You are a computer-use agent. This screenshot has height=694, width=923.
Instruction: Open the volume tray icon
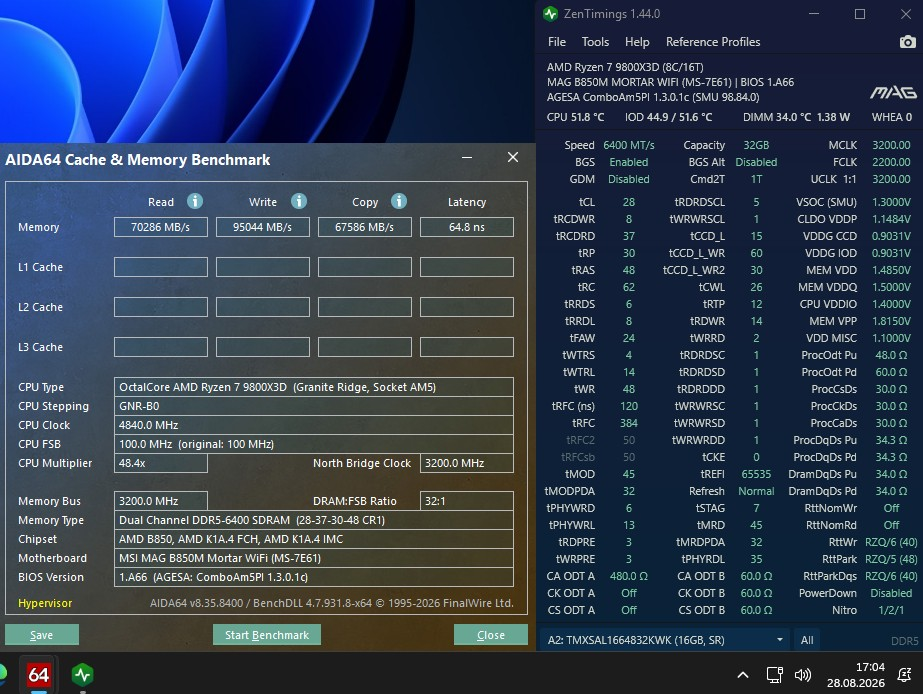tap(803, 675)
